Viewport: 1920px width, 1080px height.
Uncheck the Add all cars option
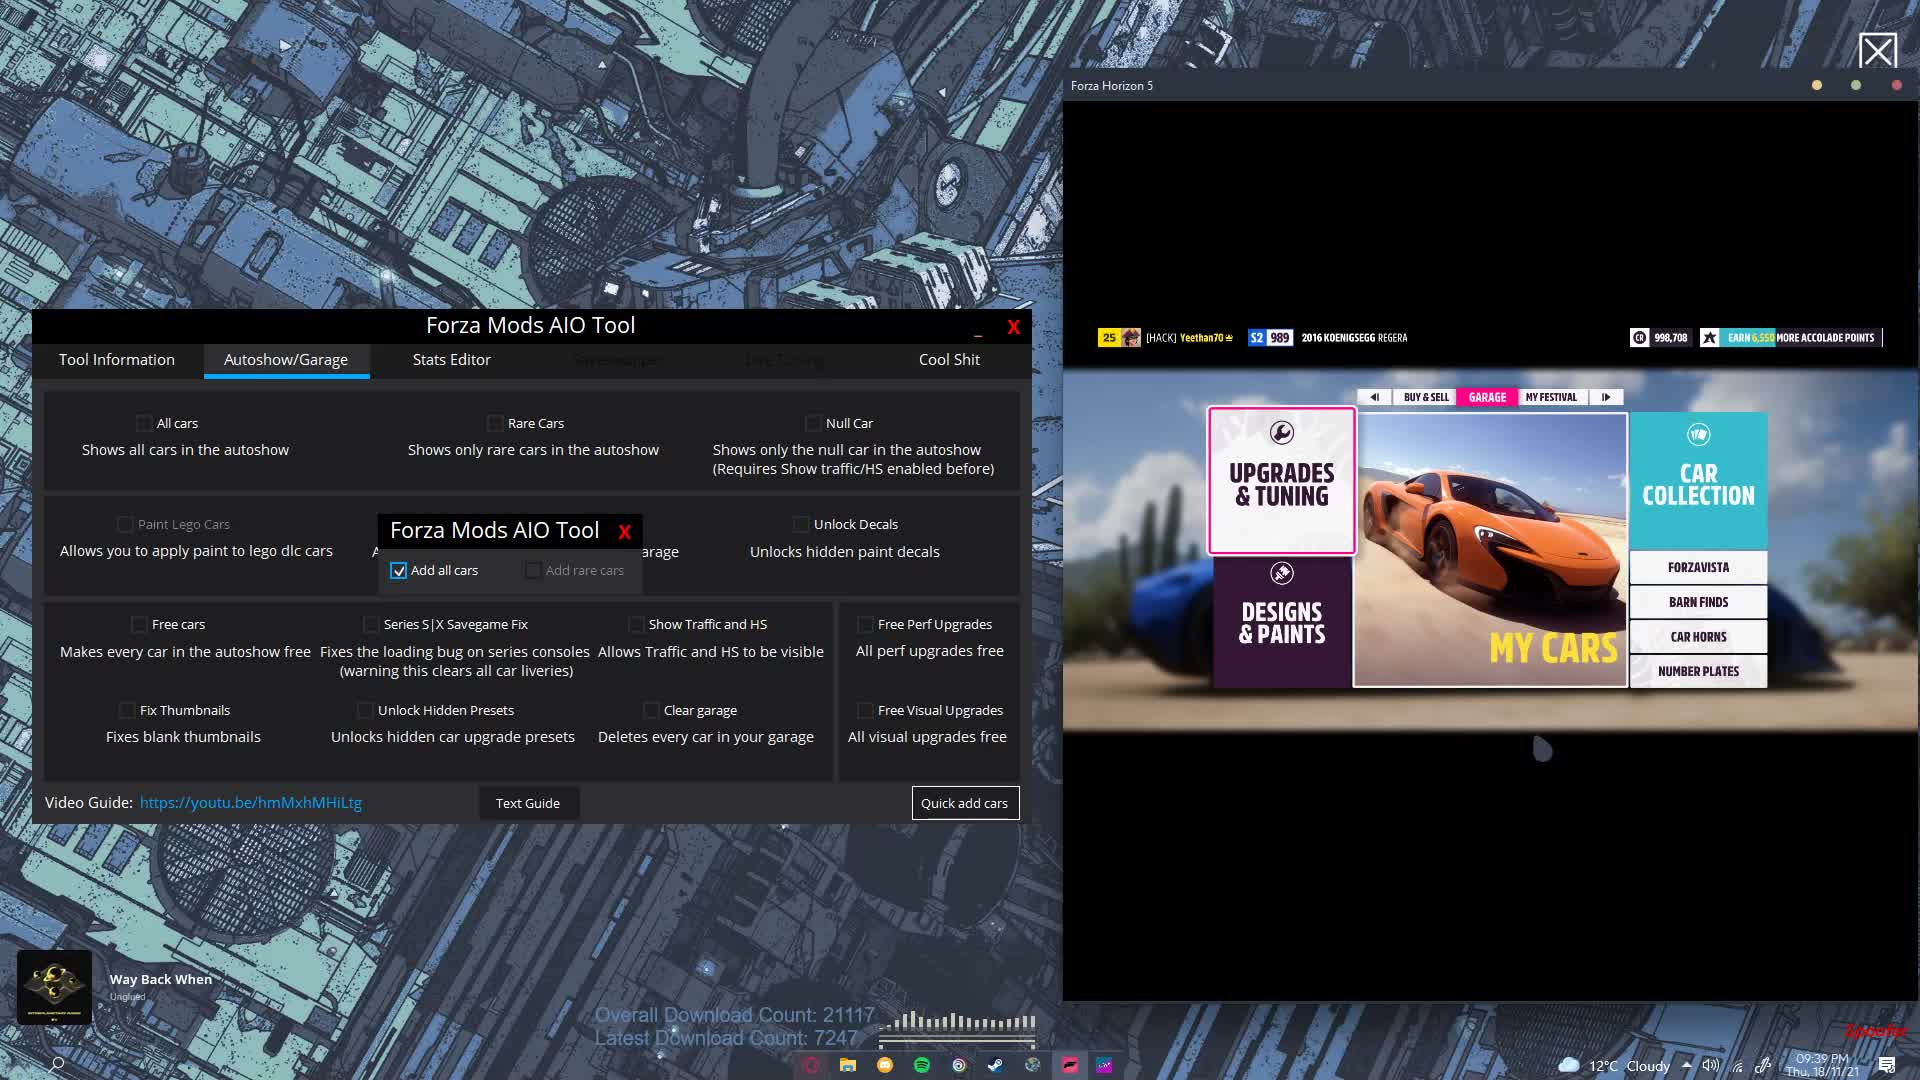click(399, 570)
